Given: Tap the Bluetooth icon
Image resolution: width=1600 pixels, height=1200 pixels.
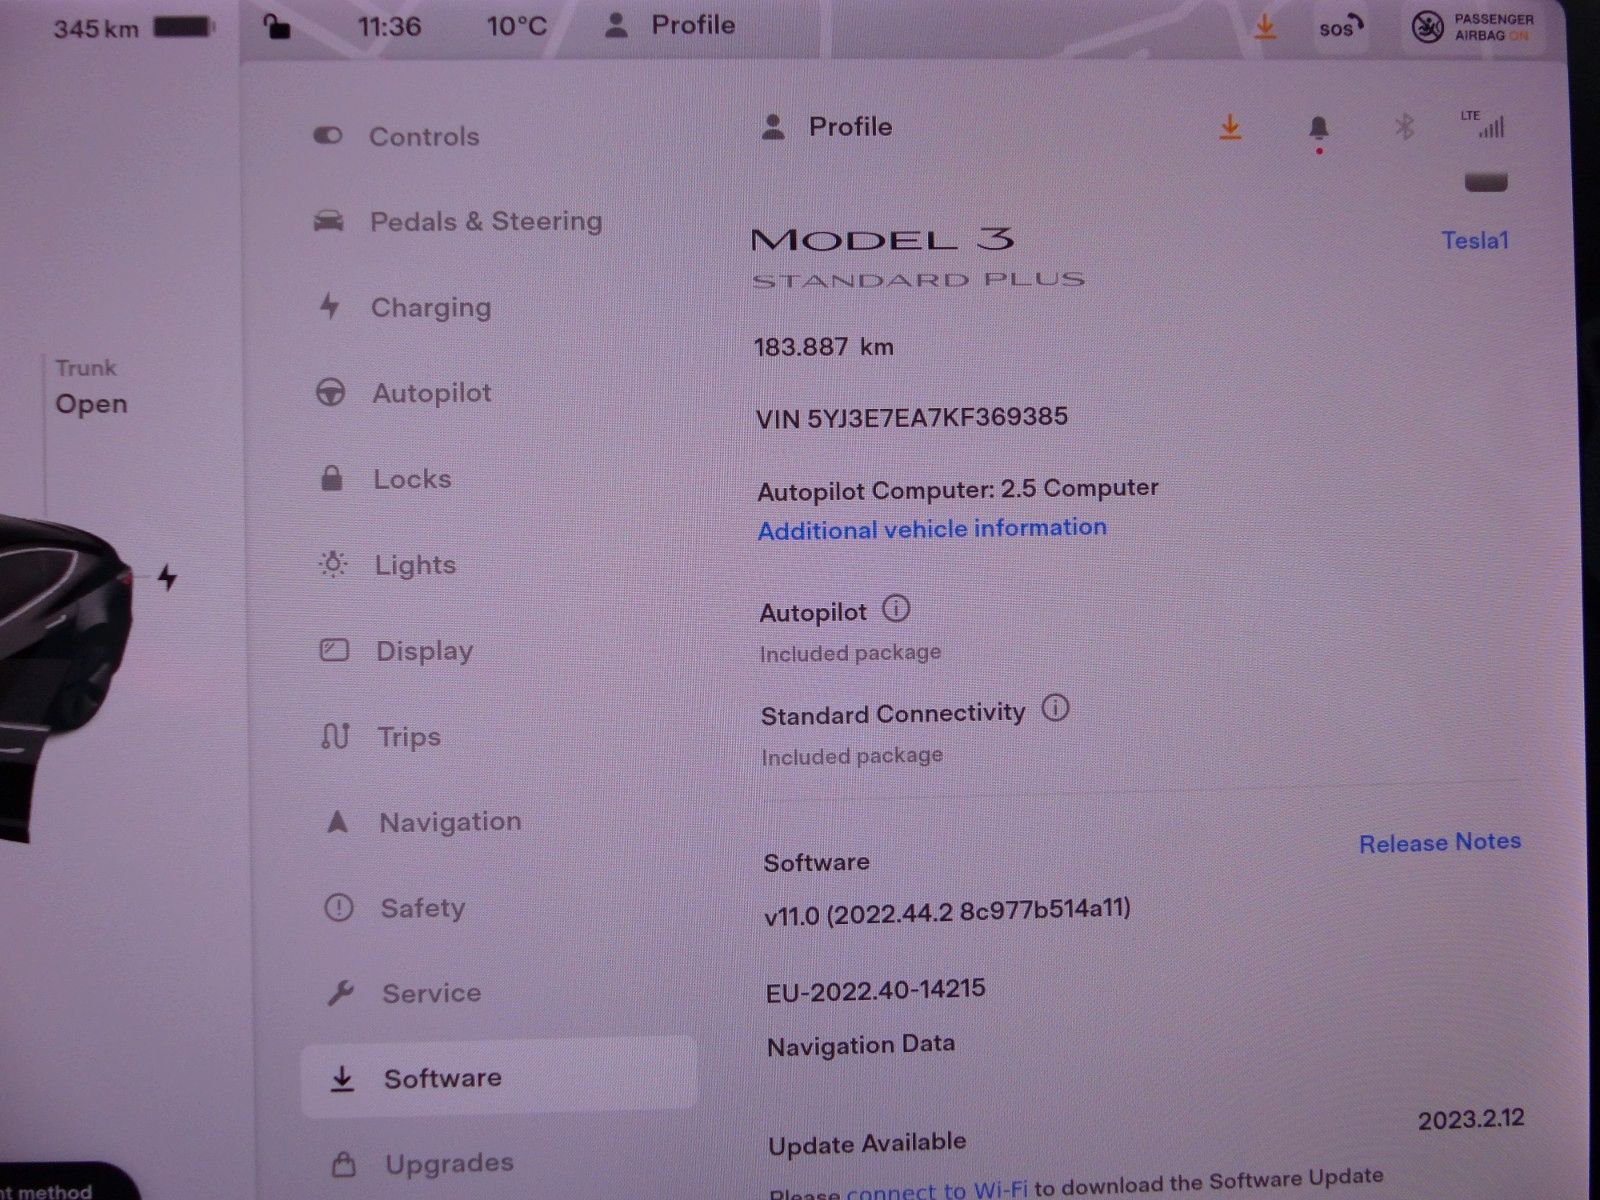Looking at the screenshot, I should pyautogui.click(x=1404, y=127).
